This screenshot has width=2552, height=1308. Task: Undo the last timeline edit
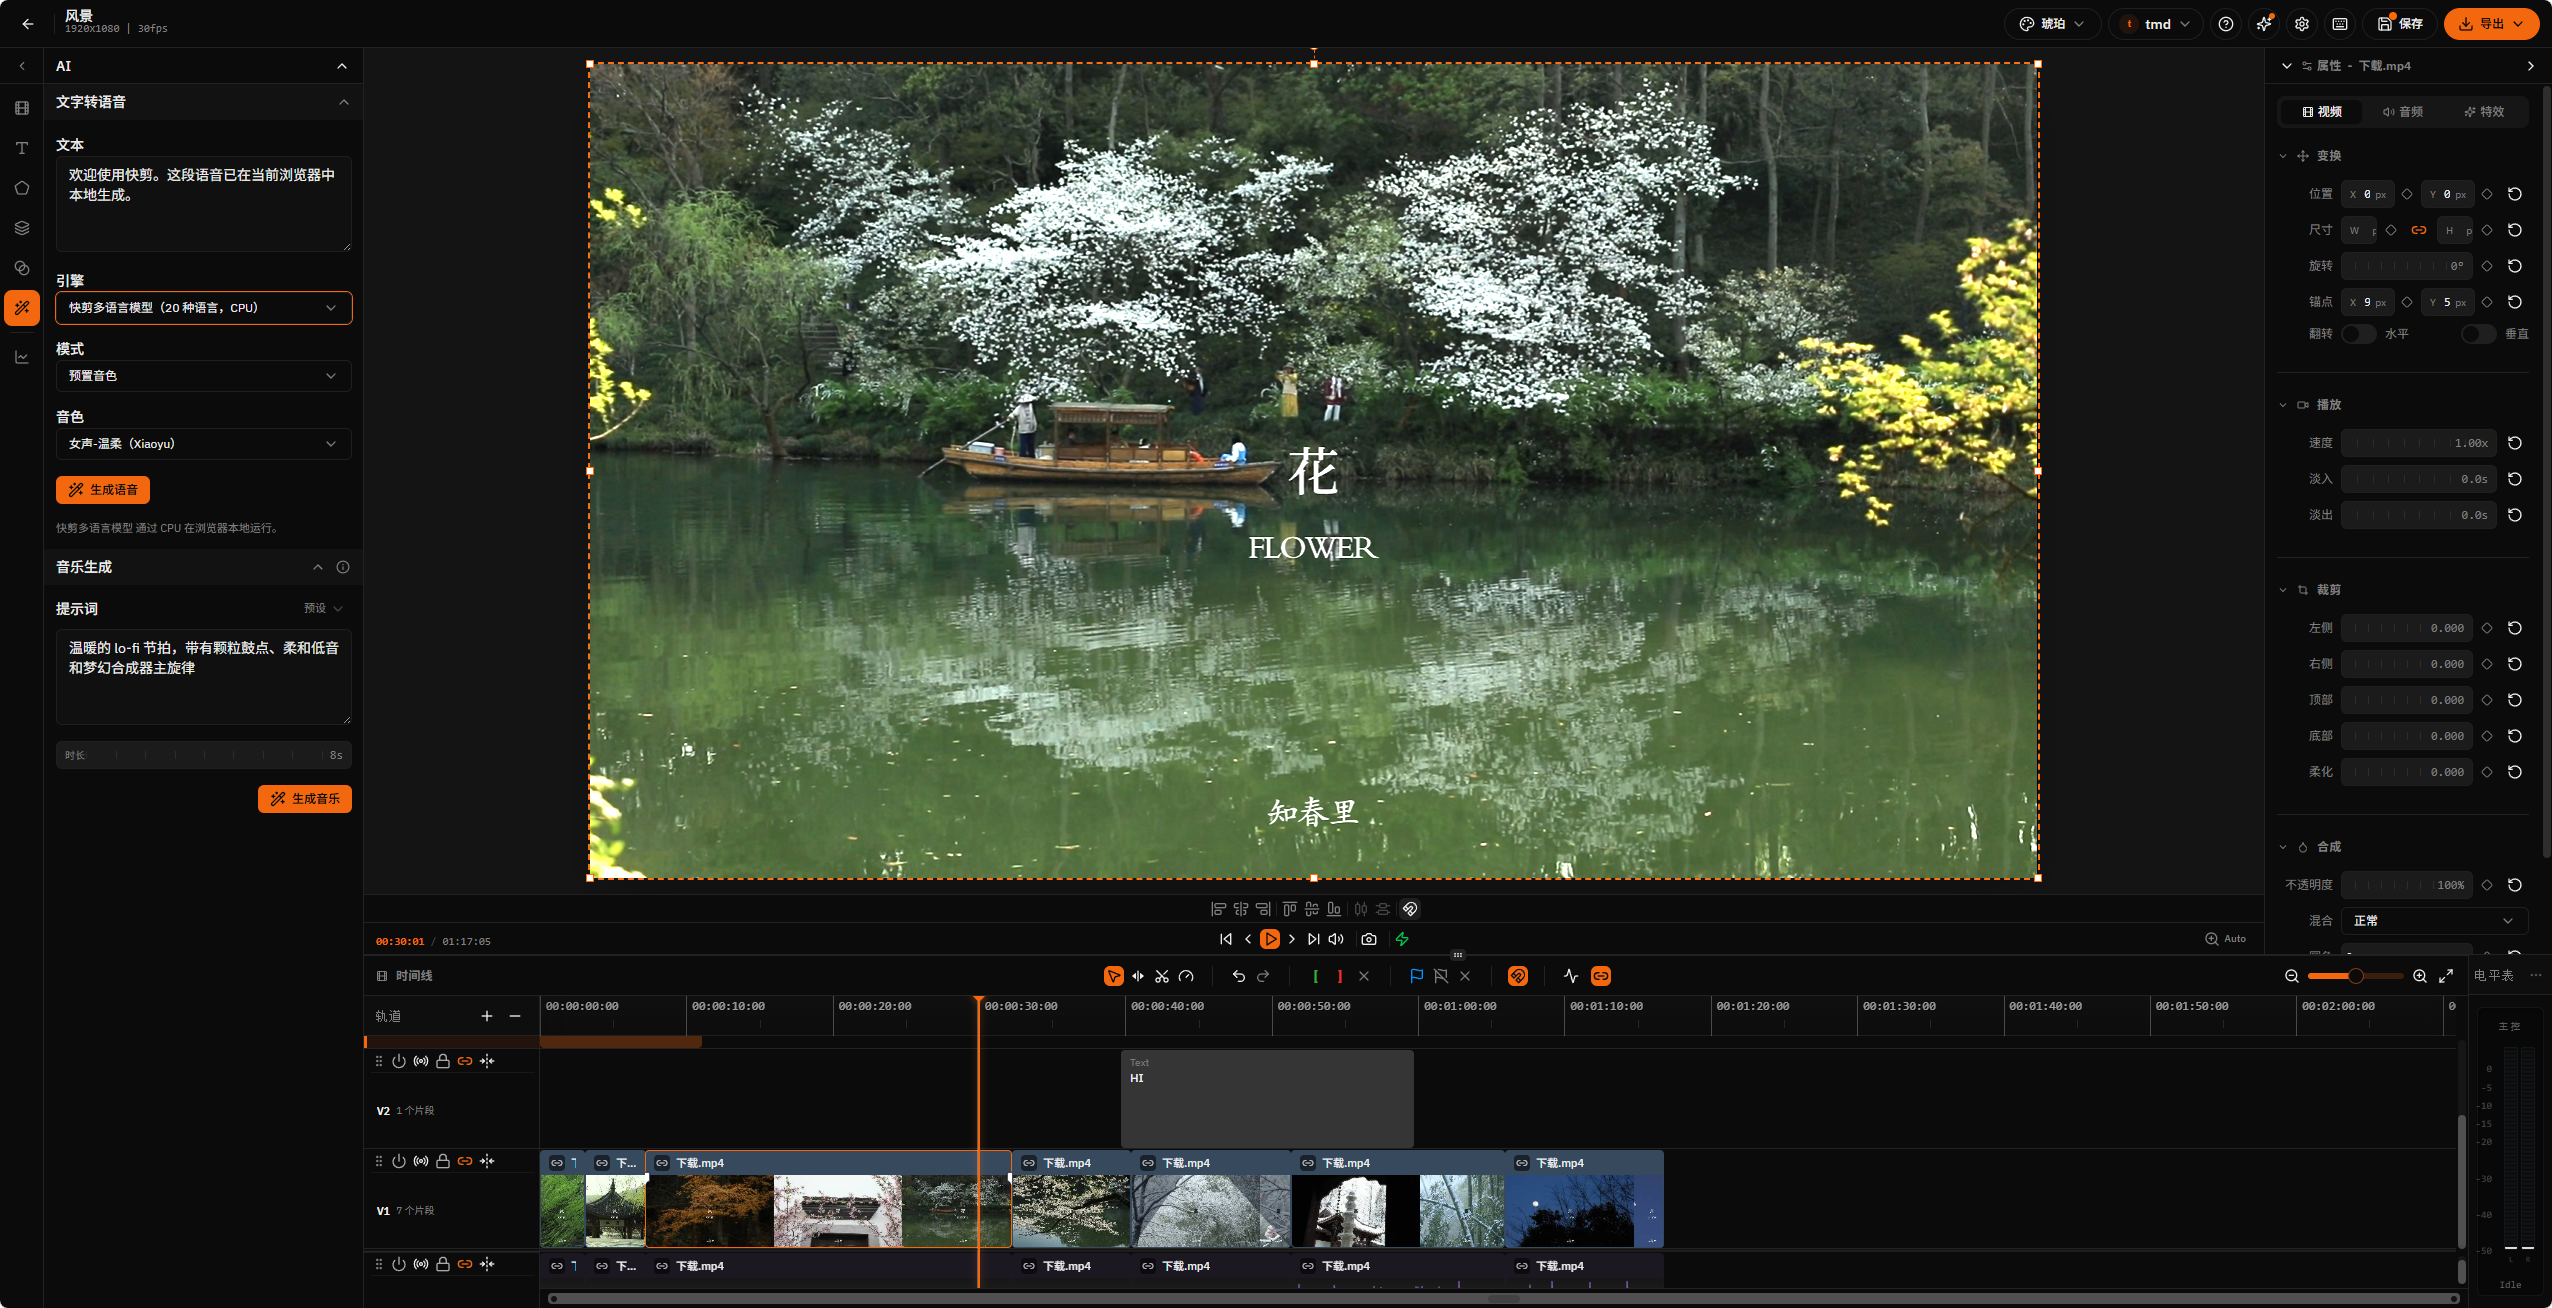pyautogui.click(x=1239, y=976)
